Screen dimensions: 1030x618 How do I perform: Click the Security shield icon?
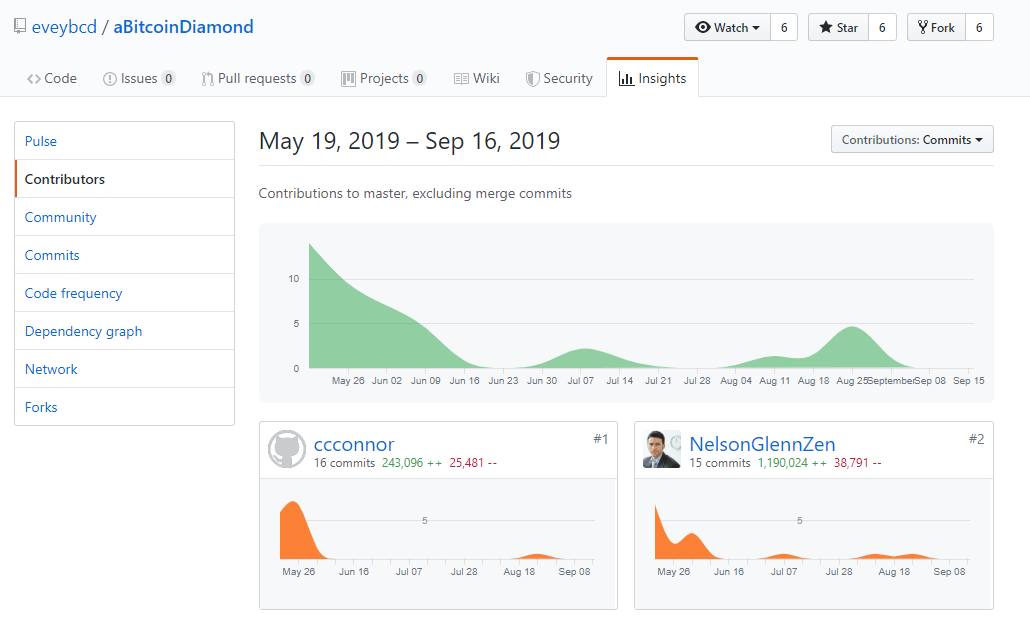(x=532, y=79)
